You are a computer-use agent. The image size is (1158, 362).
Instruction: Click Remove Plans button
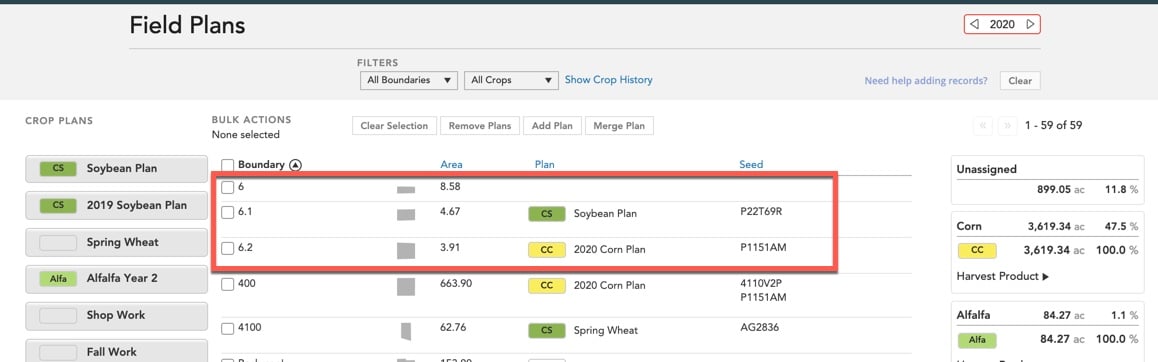pyautogui.click(x=480, y=126)
